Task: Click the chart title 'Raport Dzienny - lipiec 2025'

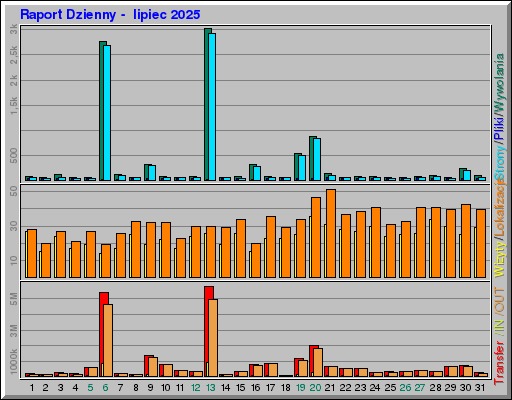Action: 110,15
